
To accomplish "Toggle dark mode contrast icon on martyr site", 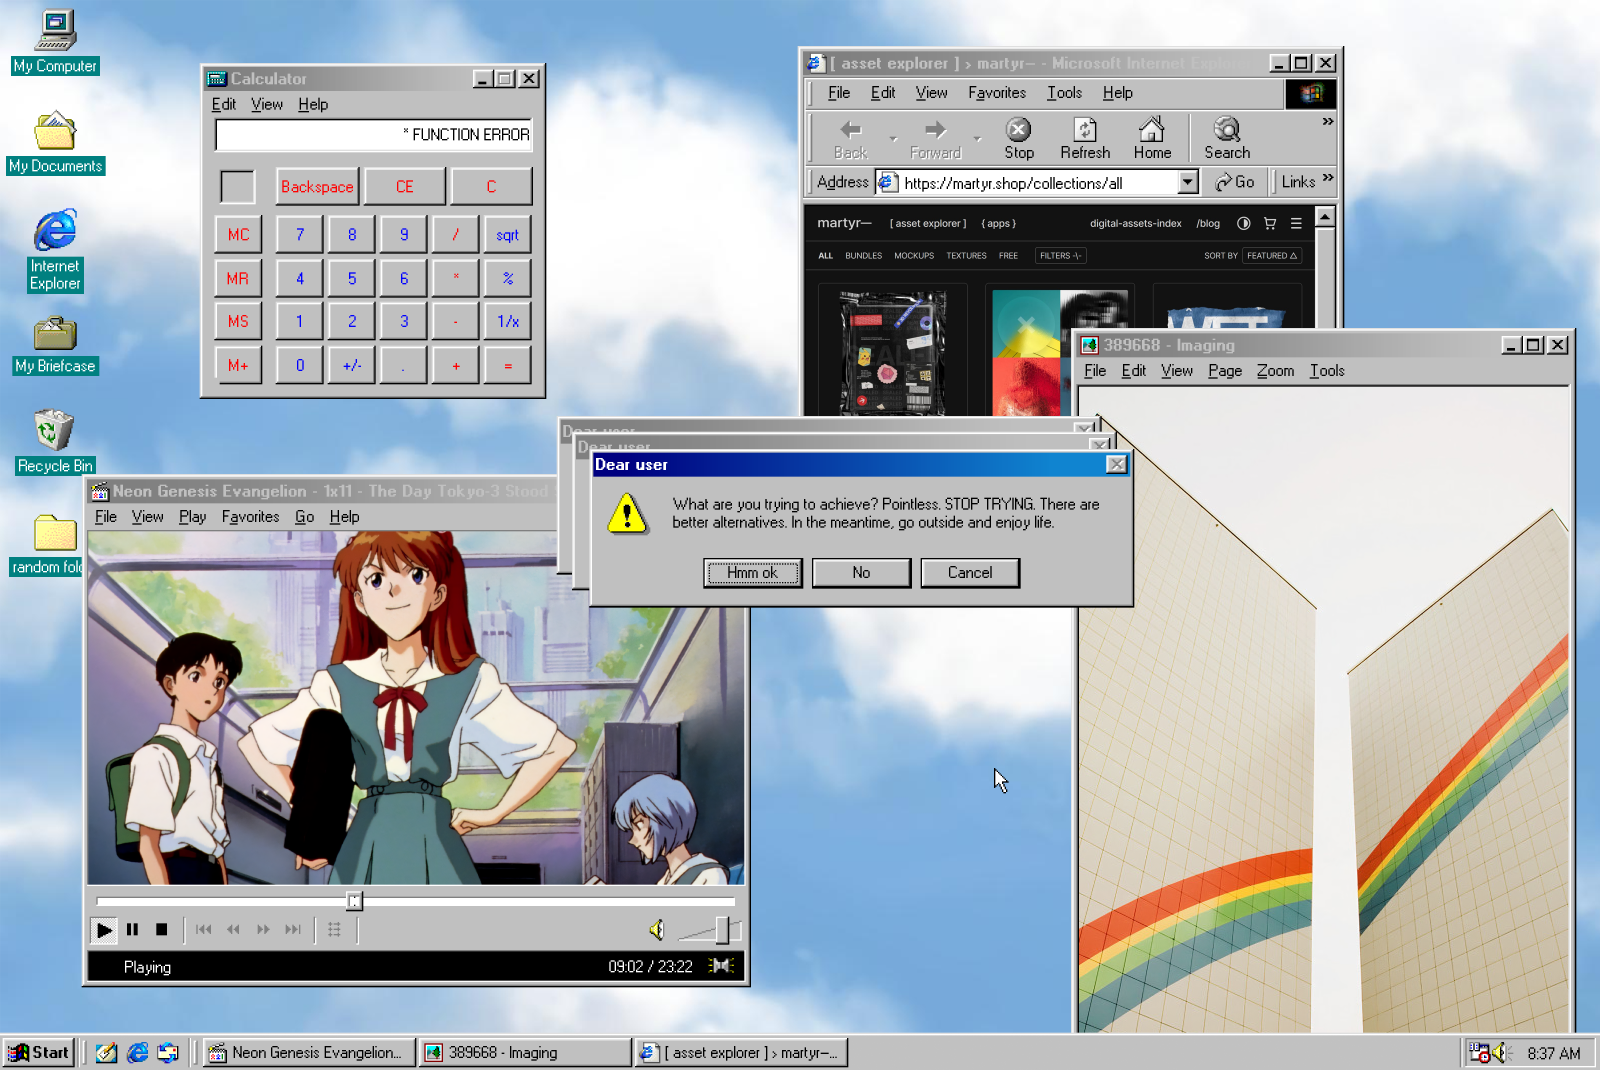I will tap(1244, 224).
